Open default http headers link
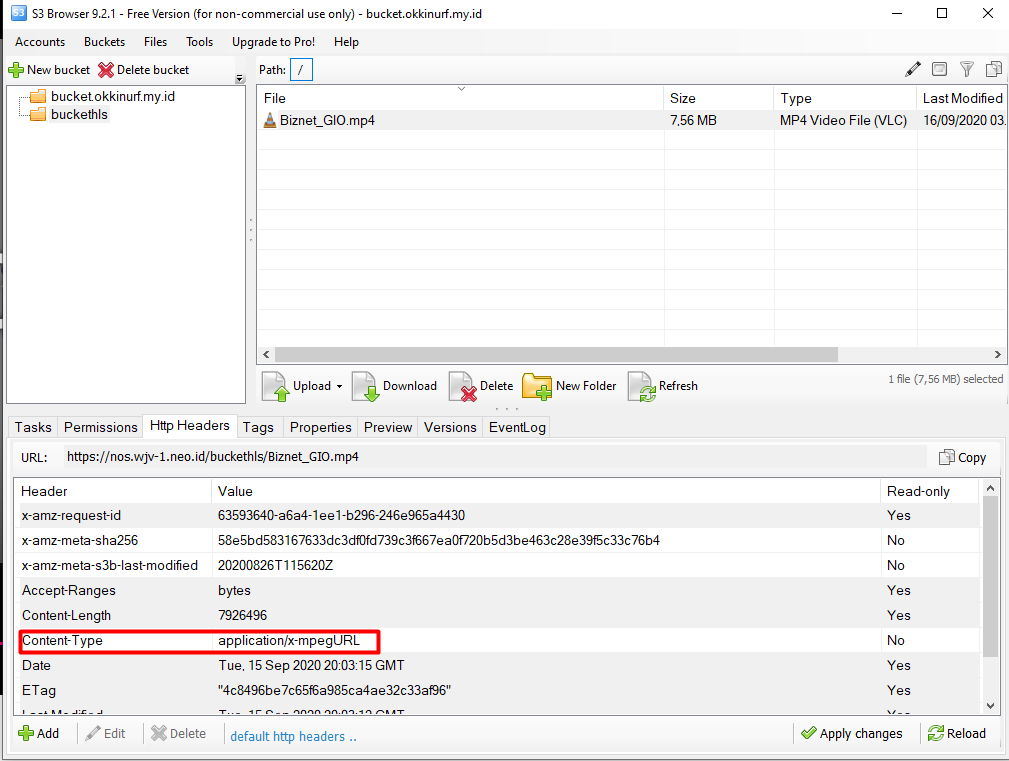The height and width of the screenshot is (761, 1009). coord(293,737)
